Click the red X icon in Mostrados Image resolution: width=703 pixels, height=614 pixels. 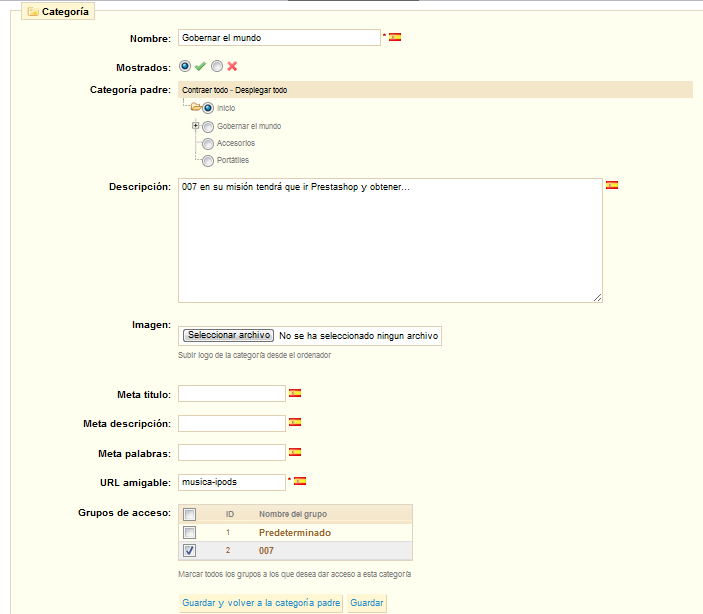pyautogui.click(x=232, y=66)
